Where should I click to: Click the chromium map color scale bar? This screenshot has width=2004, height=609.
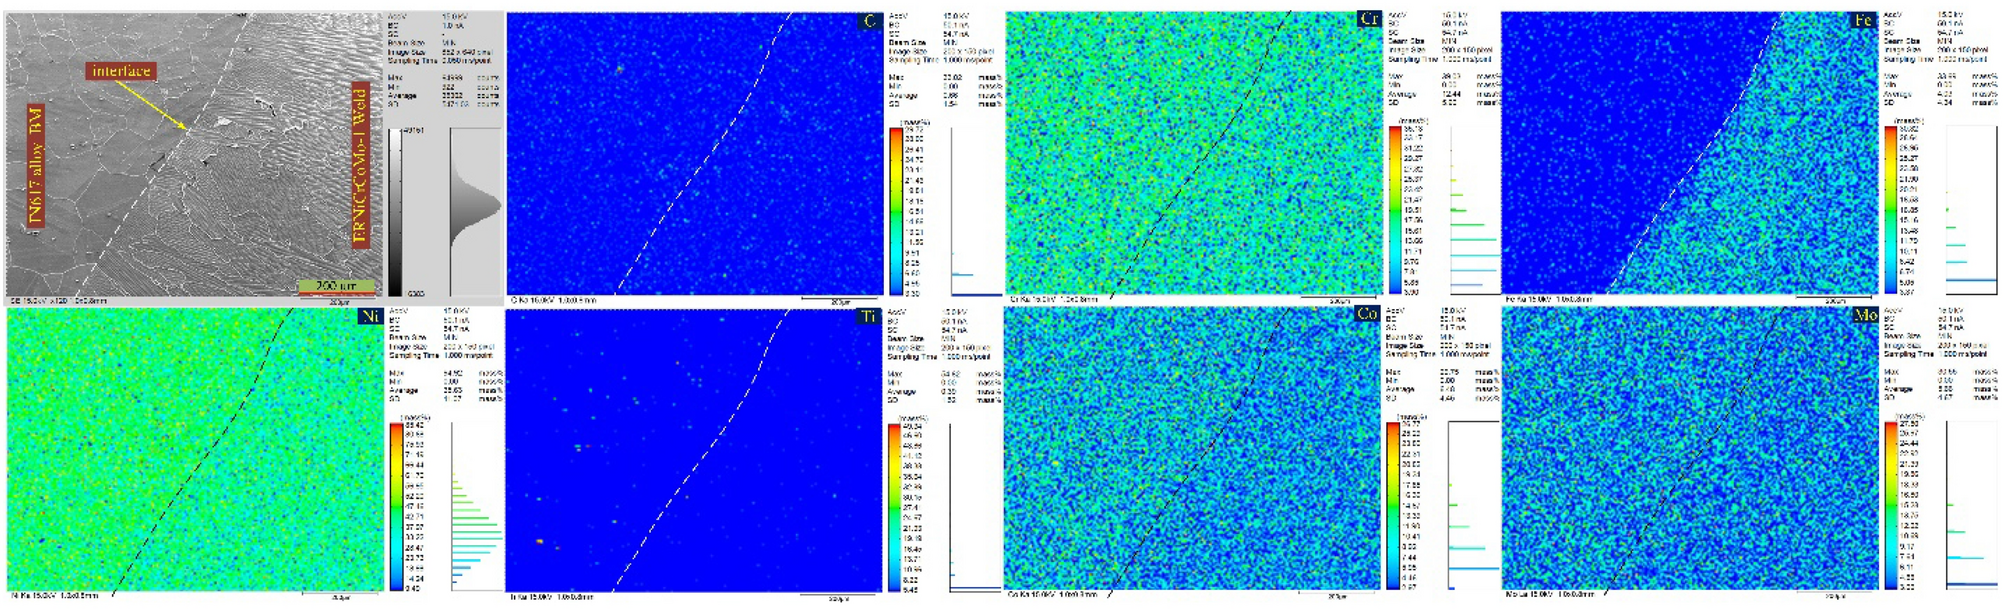(1394, 210)
